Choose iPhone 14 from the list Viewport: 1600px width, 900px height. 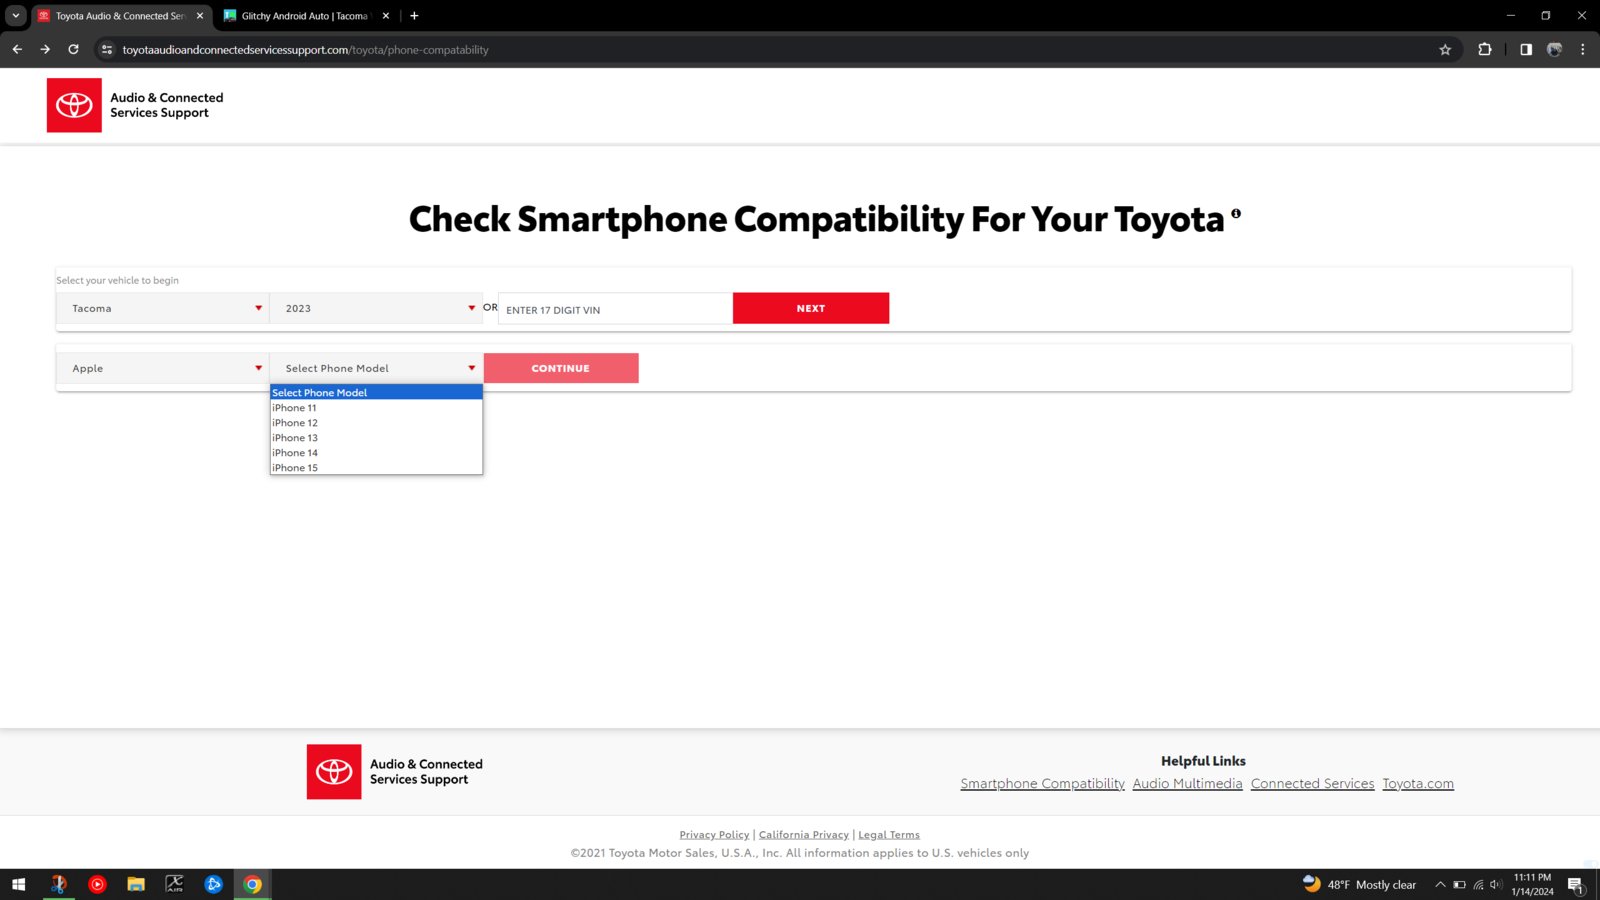tap(376, 453)
